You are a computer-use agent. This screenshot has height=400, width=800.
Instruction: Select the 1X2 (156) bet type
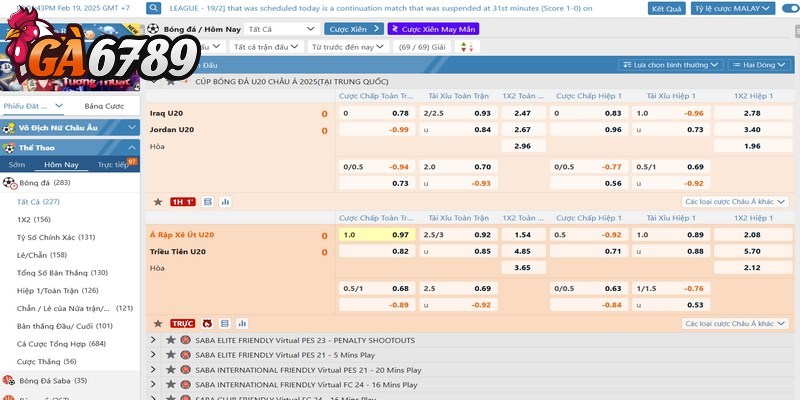34,219
